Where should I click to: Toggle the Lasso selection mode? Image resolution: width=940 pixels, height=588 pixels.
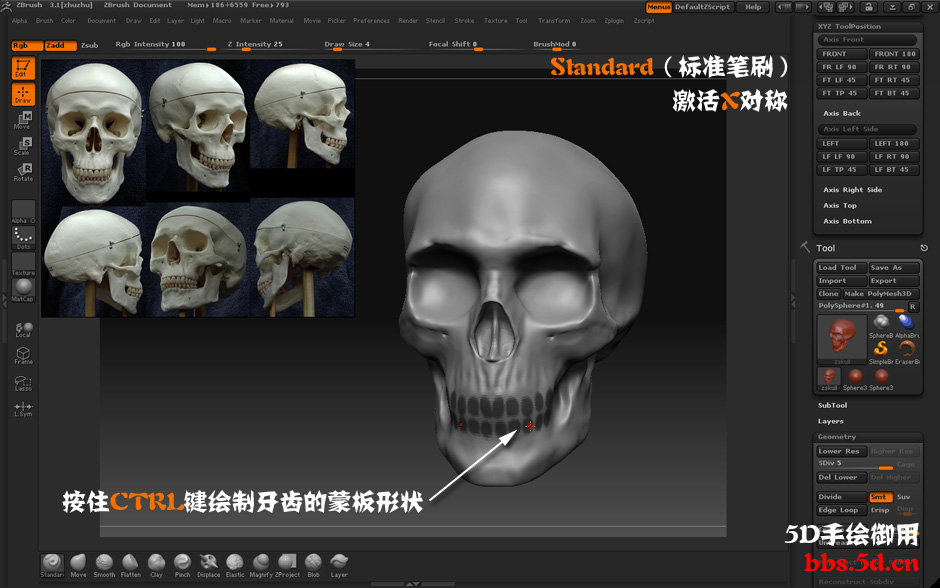click(x=23, y=383)
